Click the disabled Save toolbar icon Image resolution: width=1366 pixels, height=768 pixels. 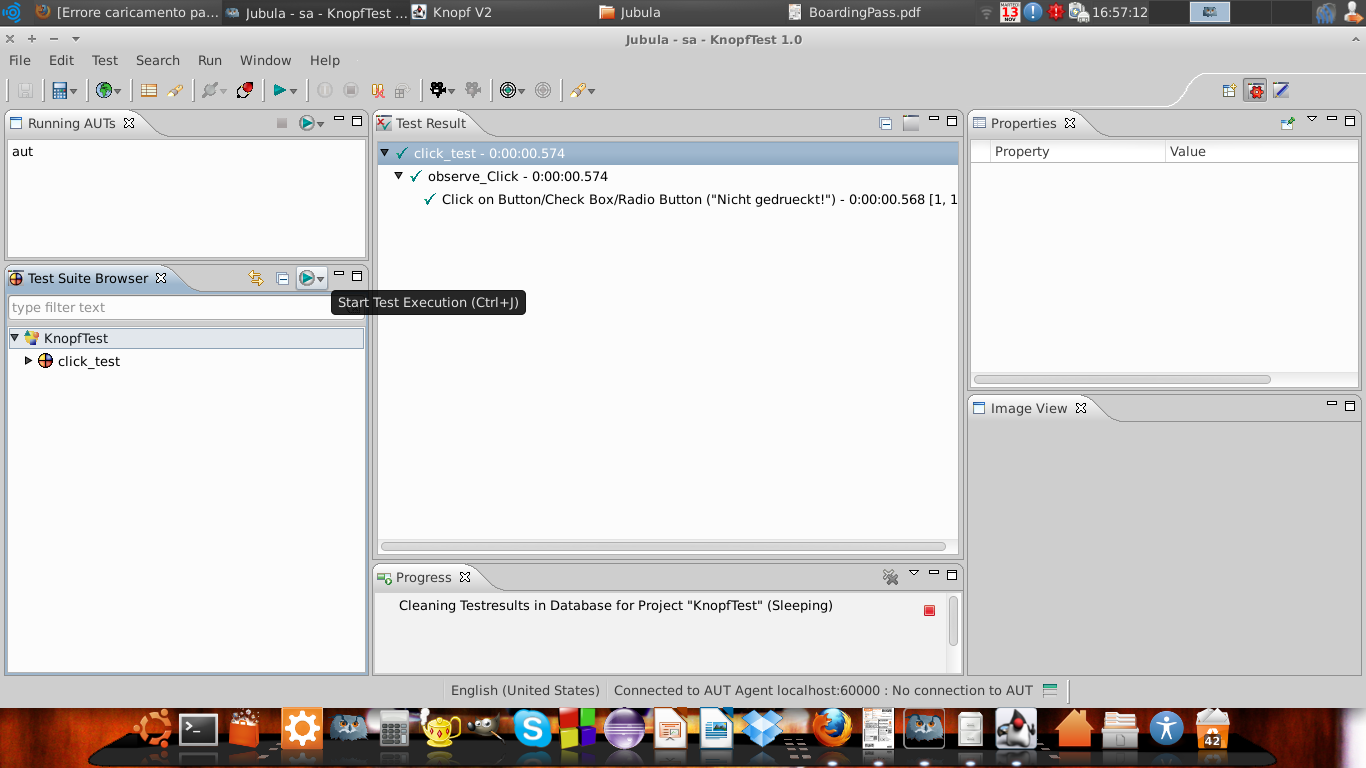[26, 90]
